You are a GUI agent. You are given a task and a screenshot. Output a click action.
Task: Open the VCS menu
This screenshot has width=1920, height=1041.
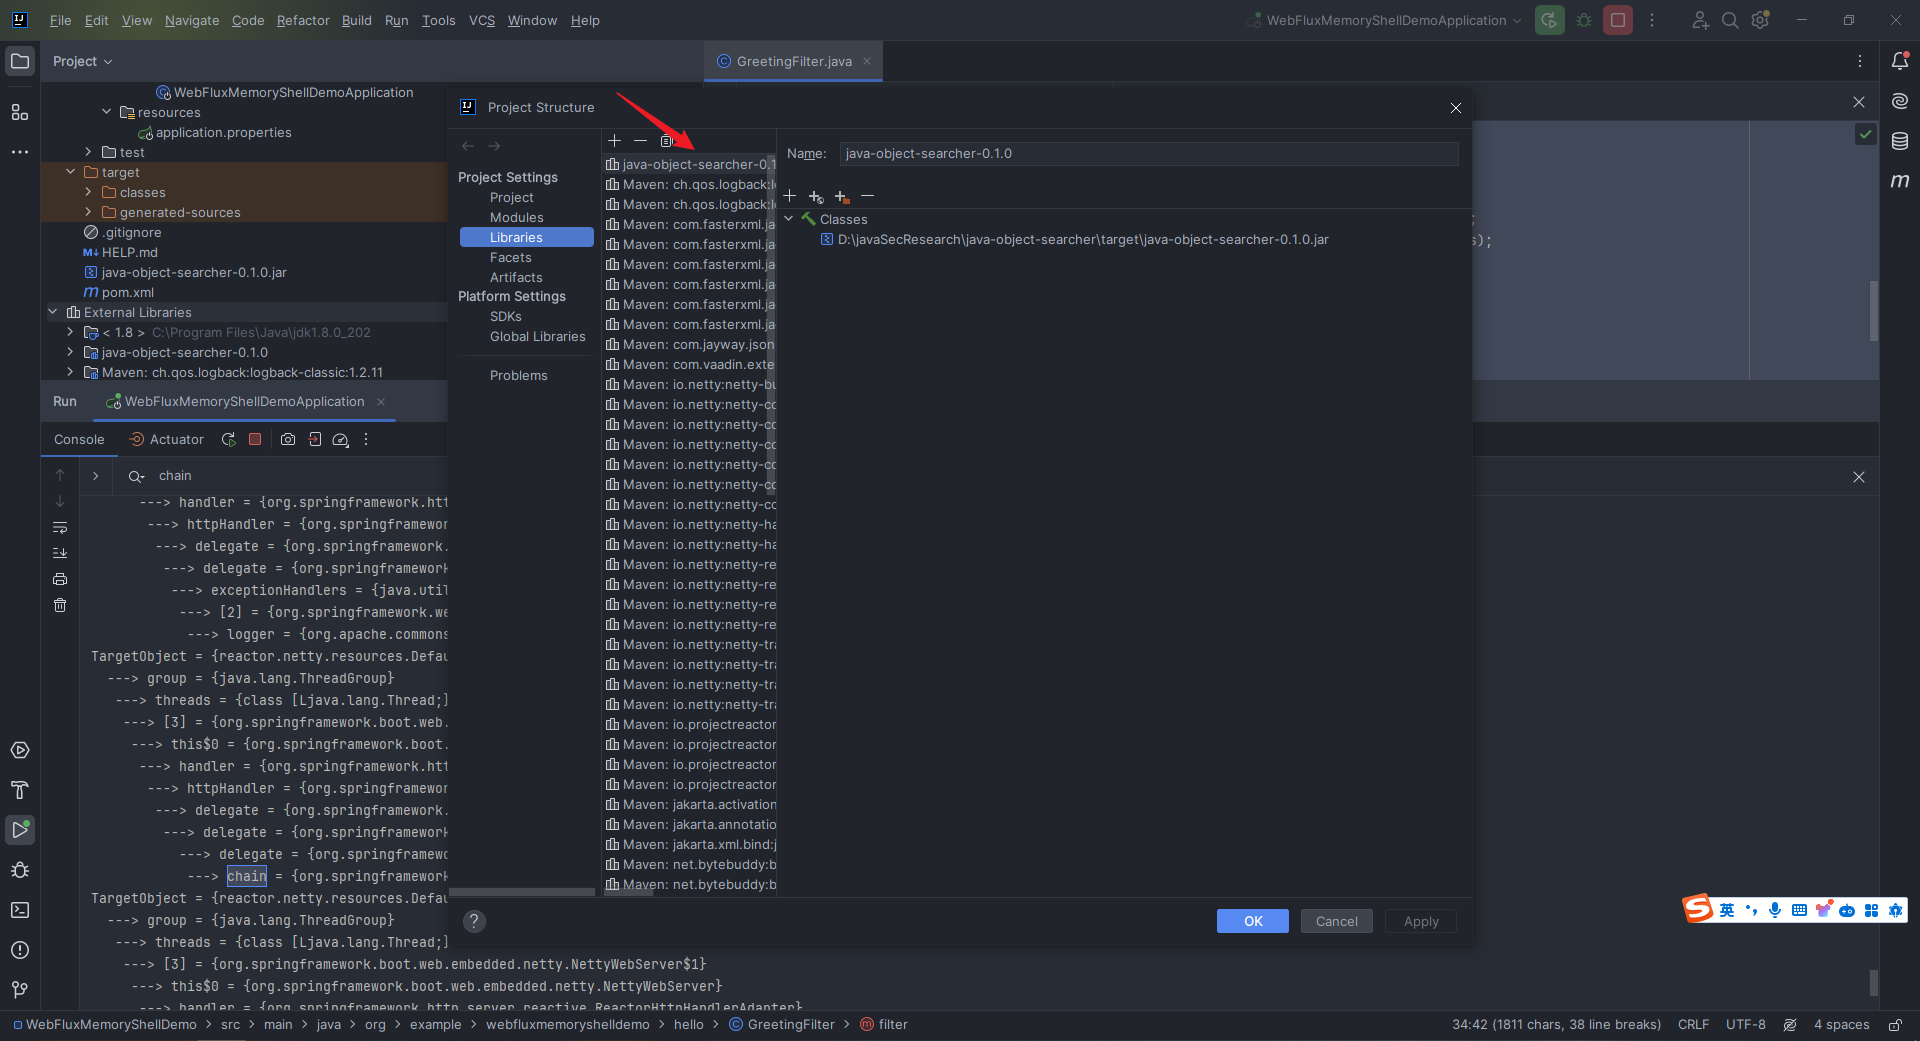click(482, 20)
